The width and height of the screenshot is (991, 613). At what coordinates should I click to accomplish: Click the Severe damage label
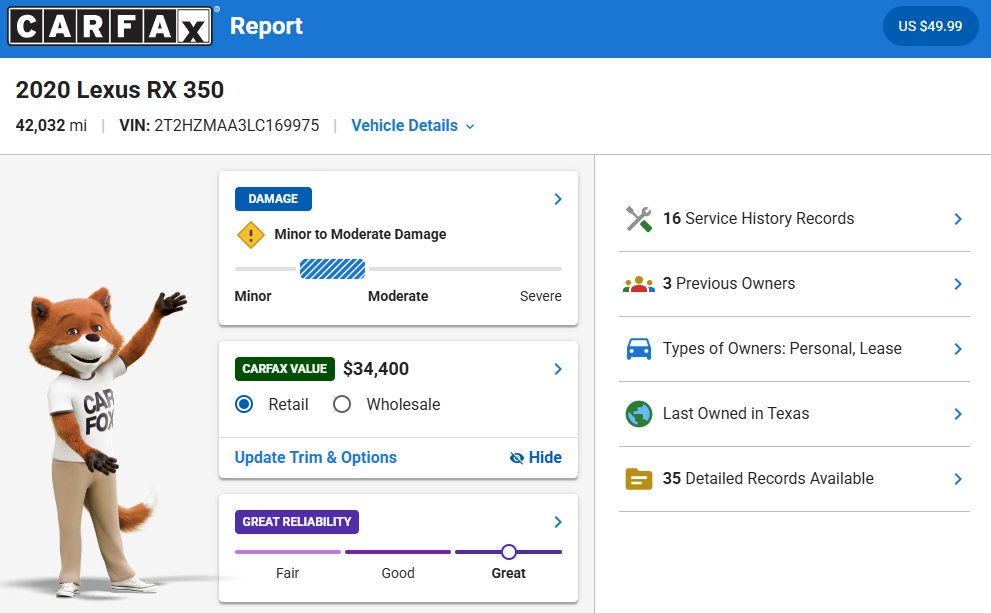[540, 296]
